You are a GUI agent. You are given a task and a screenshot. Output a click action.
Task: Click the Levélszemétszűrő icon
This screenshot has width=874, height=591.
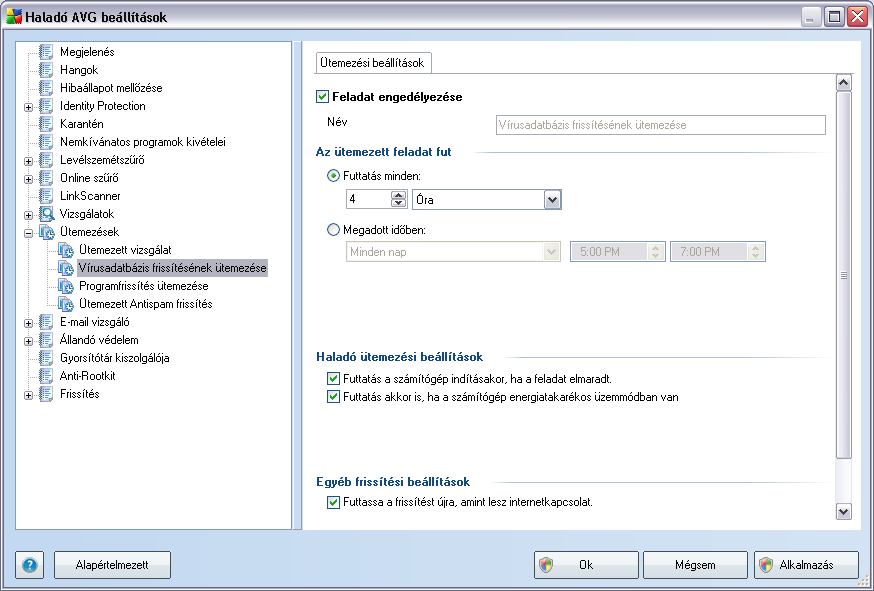pos(46,160)
